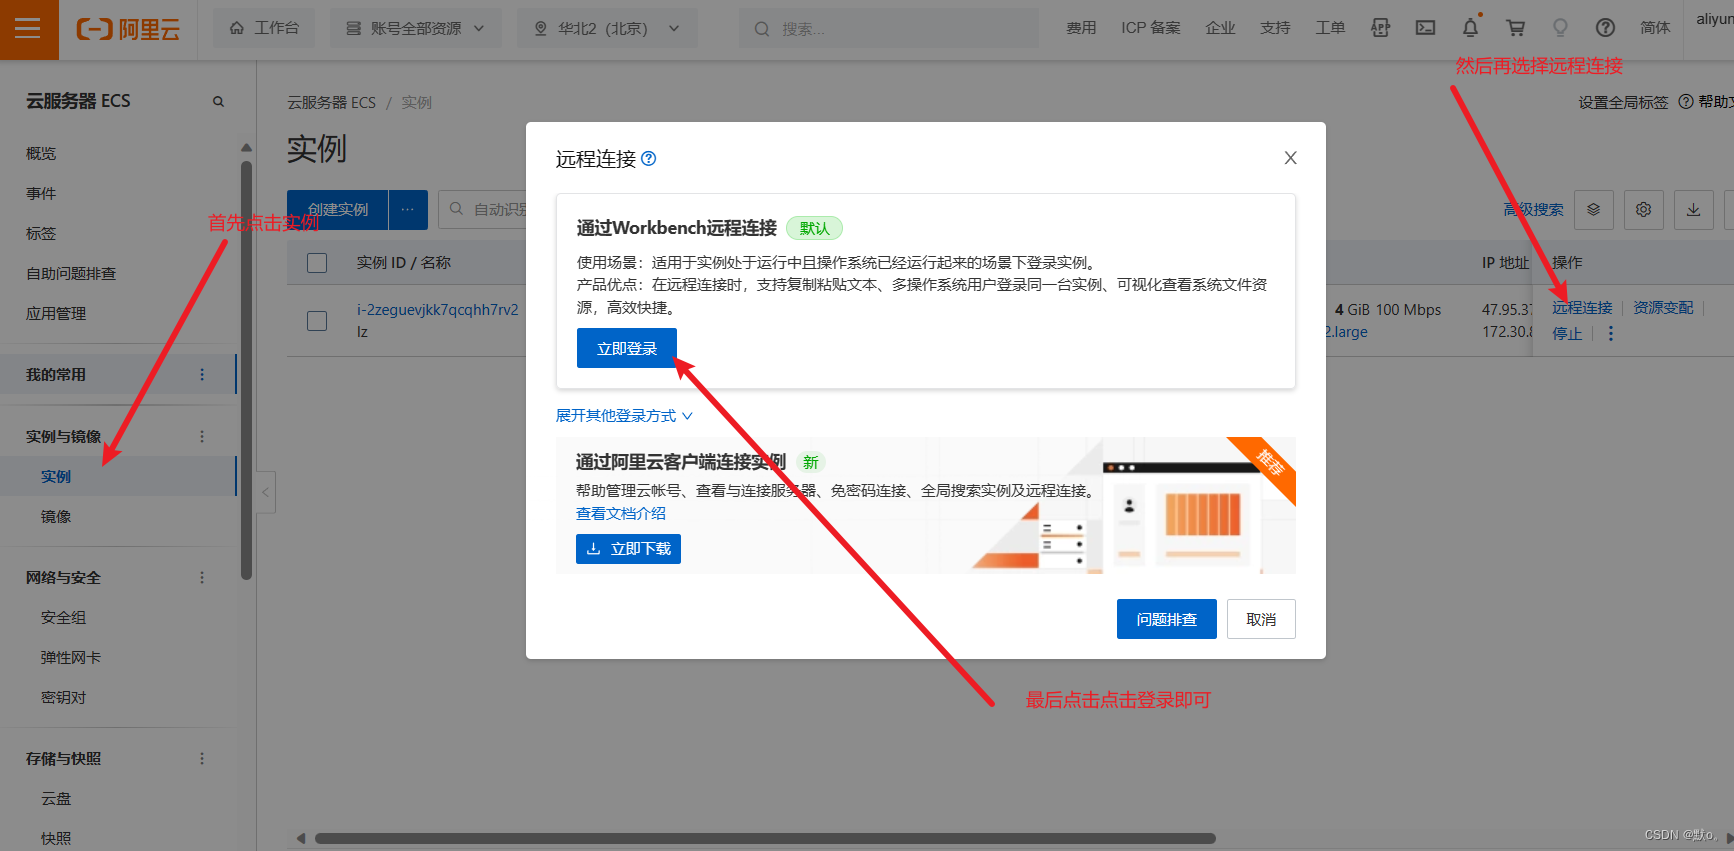Select 事件 in sidebar
The image size is (1734, 851).
click(x=41, y=193)
